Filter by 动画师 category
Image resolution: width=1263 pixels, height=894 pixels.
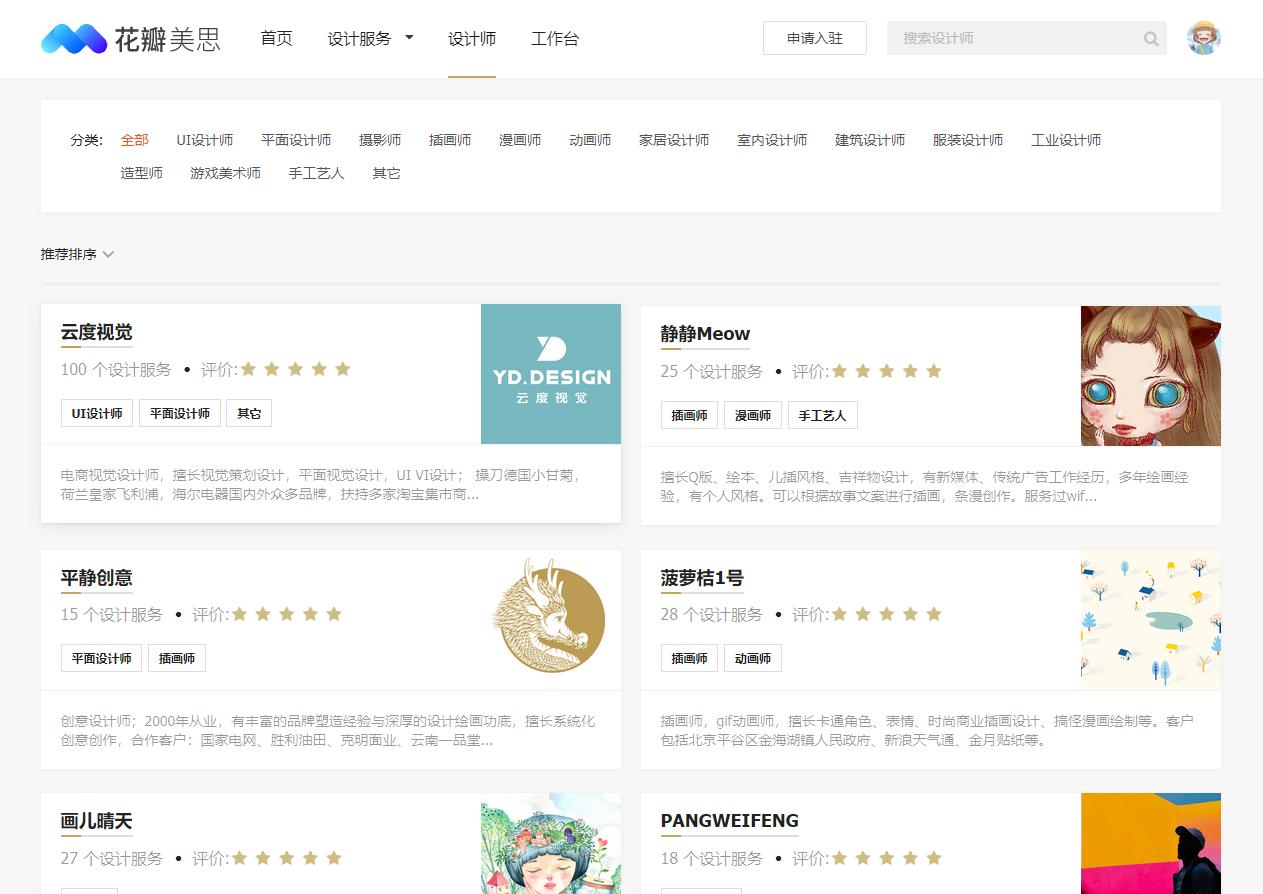coord(590,140)
